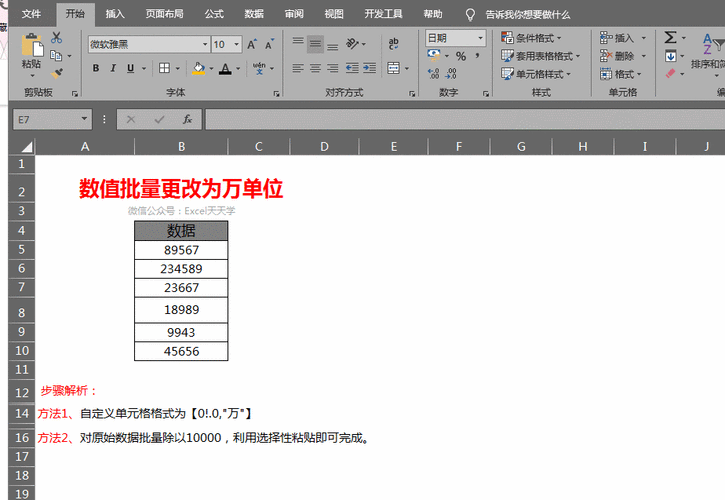Increase font size with larger A
This screenshot has height=500, width=725.
tap(252, 44)
